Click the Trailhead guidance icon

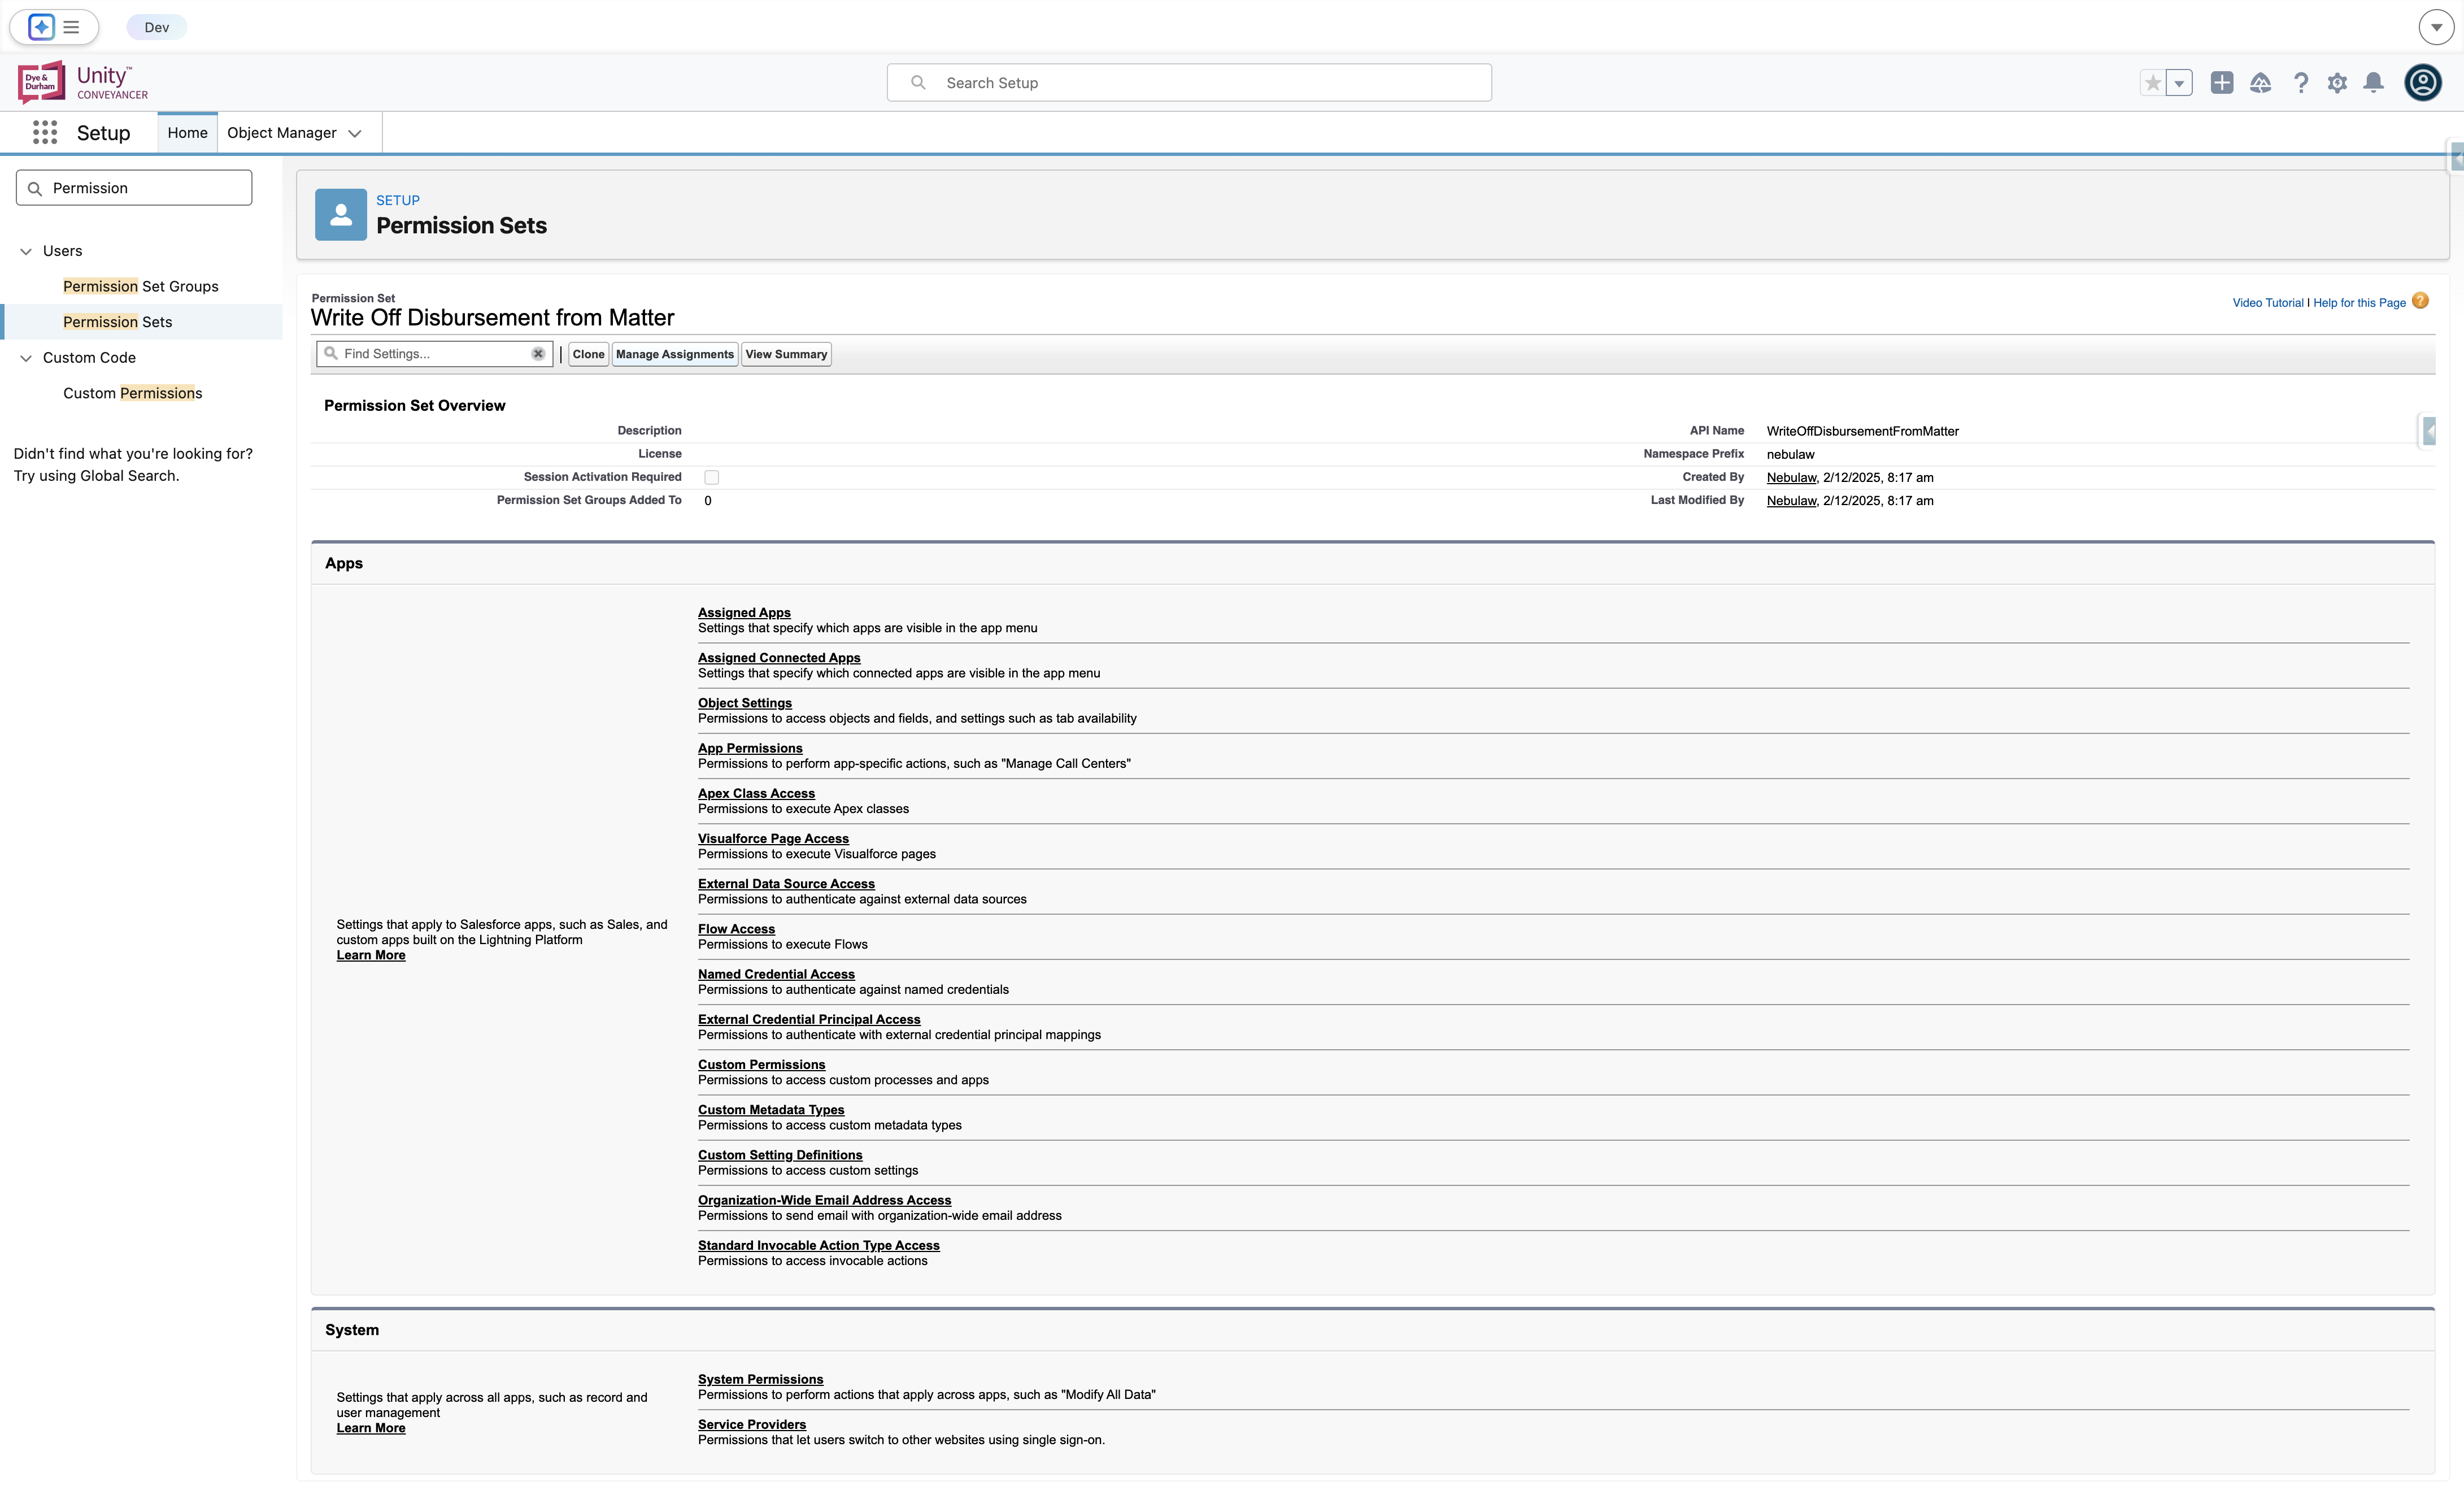point(2260,83)
